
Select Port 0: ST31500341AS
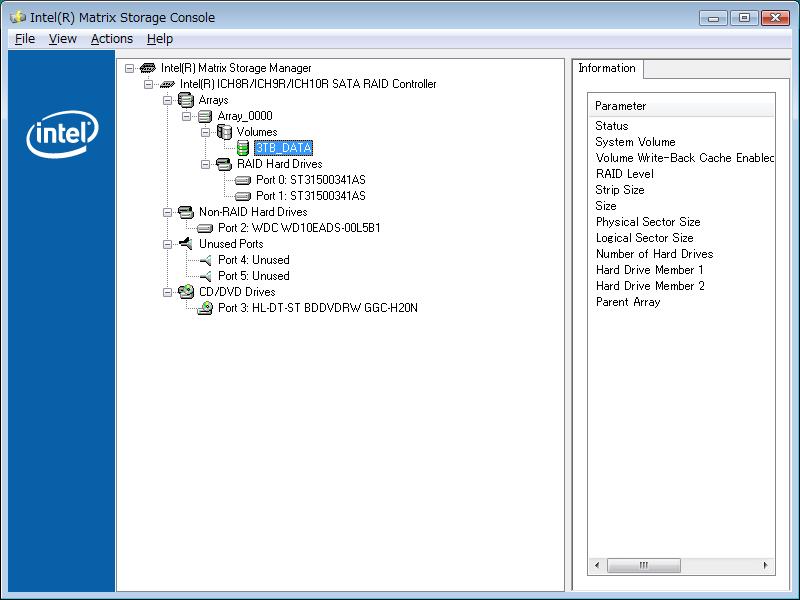(x=310, y=180)
